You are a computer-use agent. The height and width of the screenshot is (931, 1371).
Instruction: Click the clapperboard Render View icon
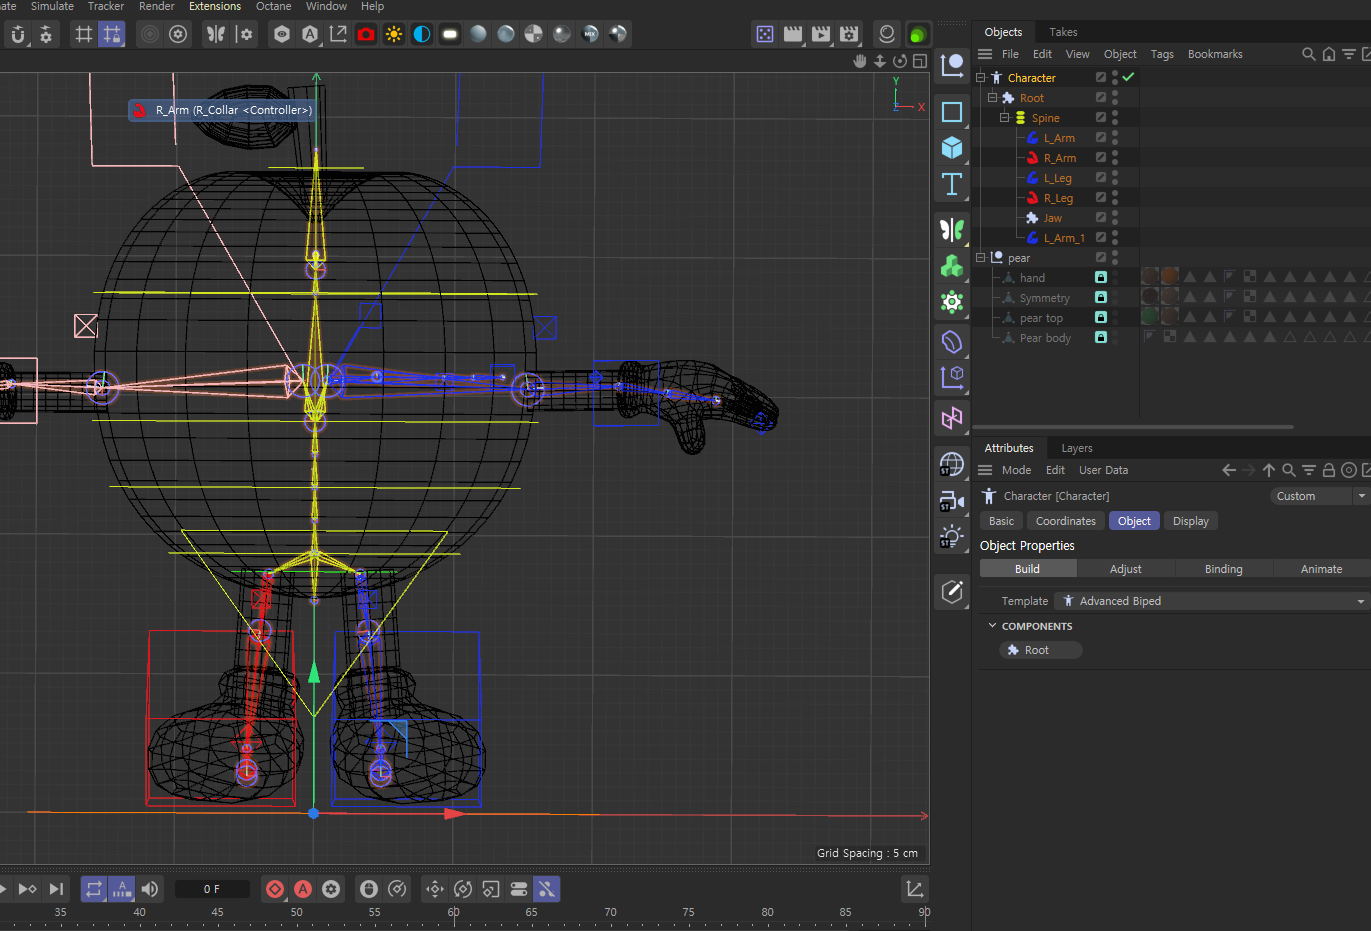[793, 35]
